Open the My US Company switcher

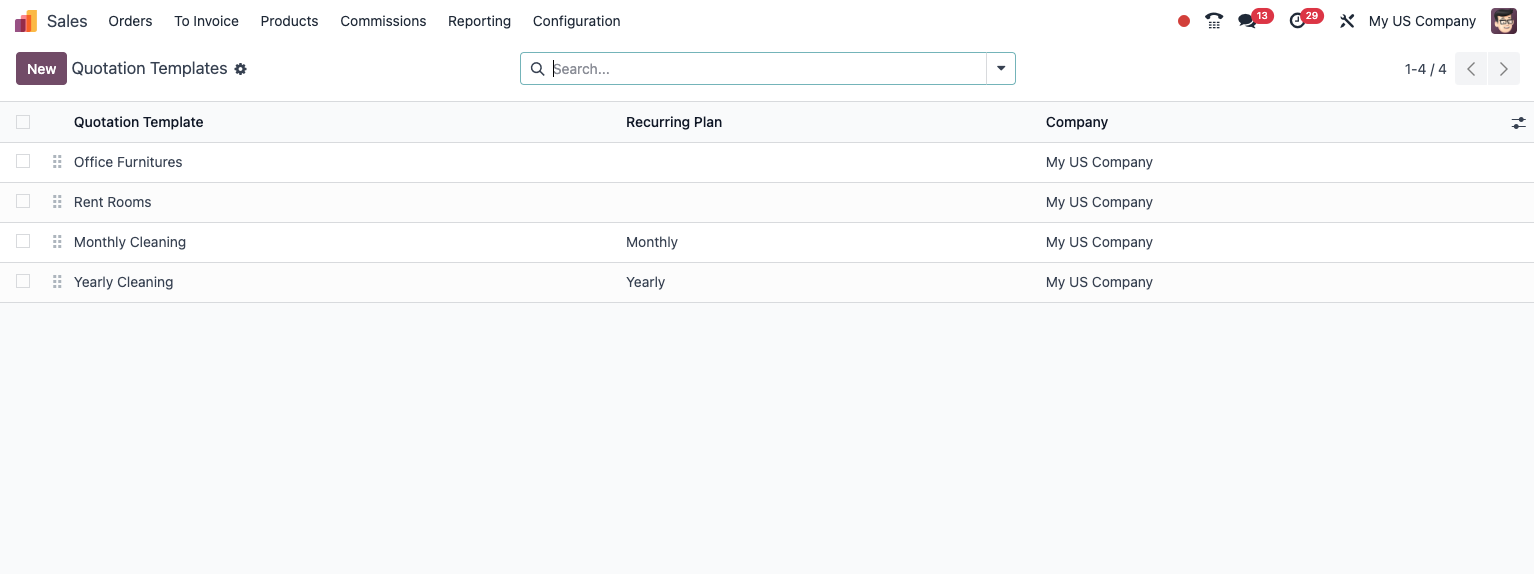(1422, 21)
